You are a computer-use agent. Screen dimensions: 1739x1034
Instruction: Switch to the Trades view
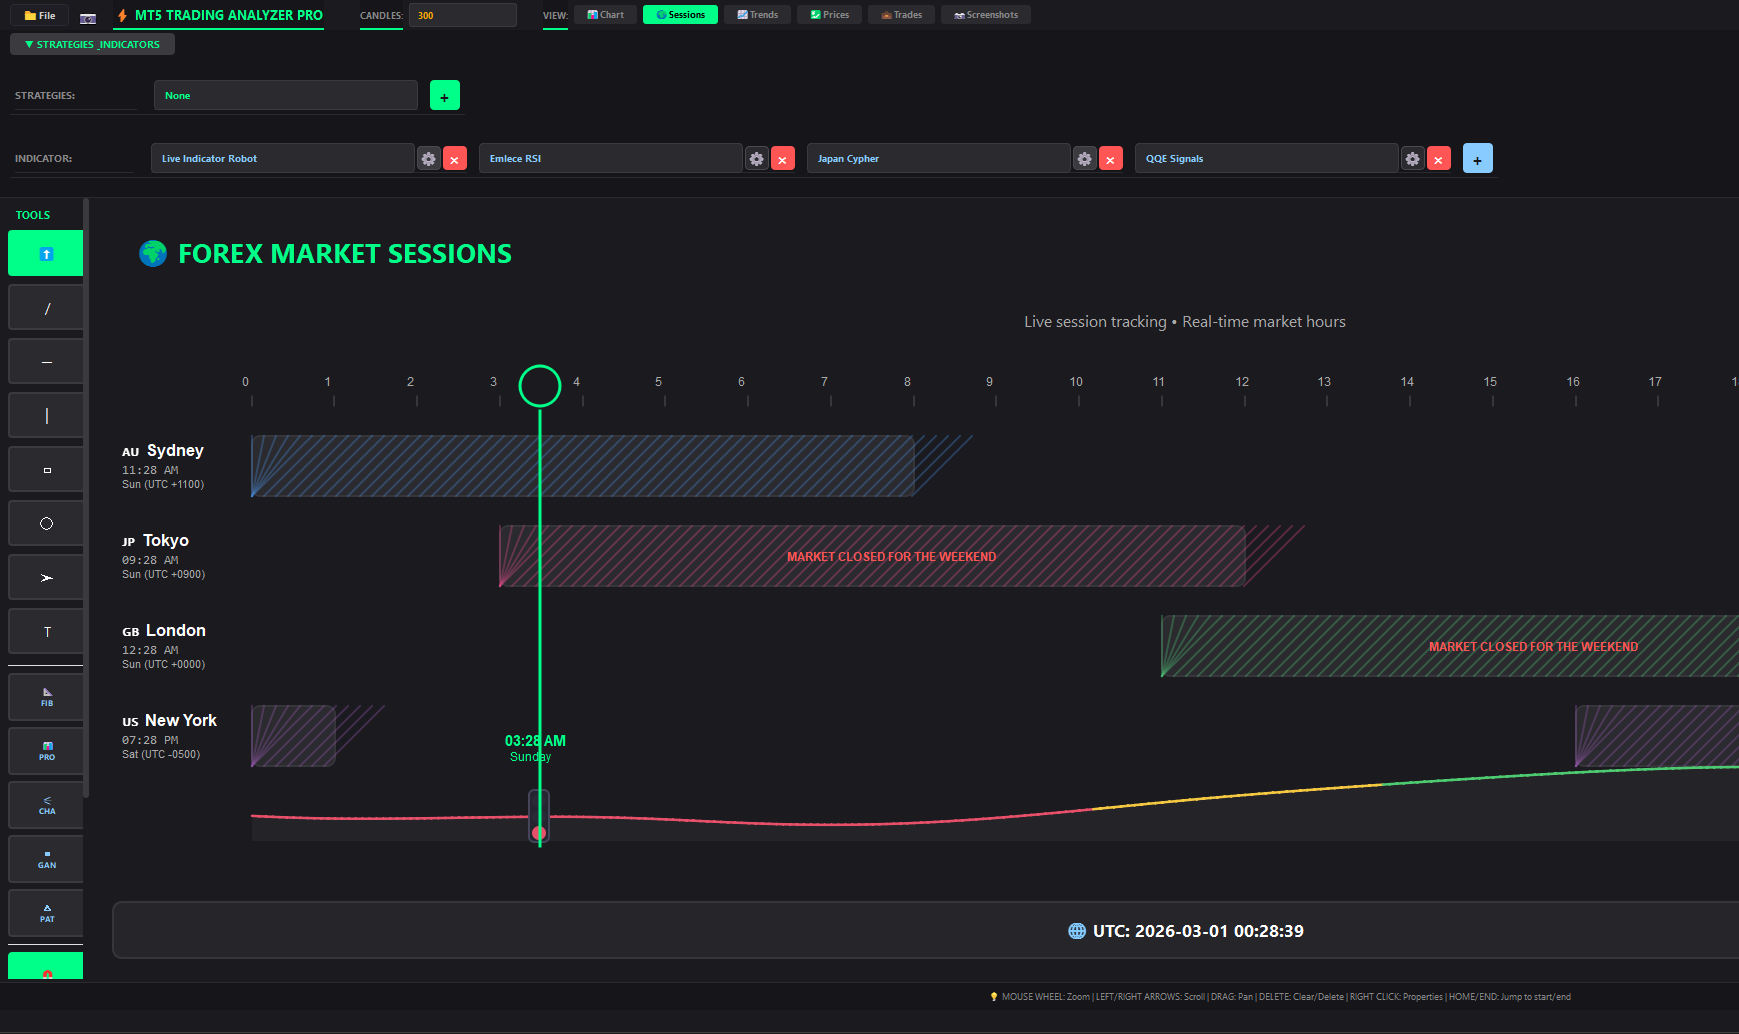coord(902,15)
